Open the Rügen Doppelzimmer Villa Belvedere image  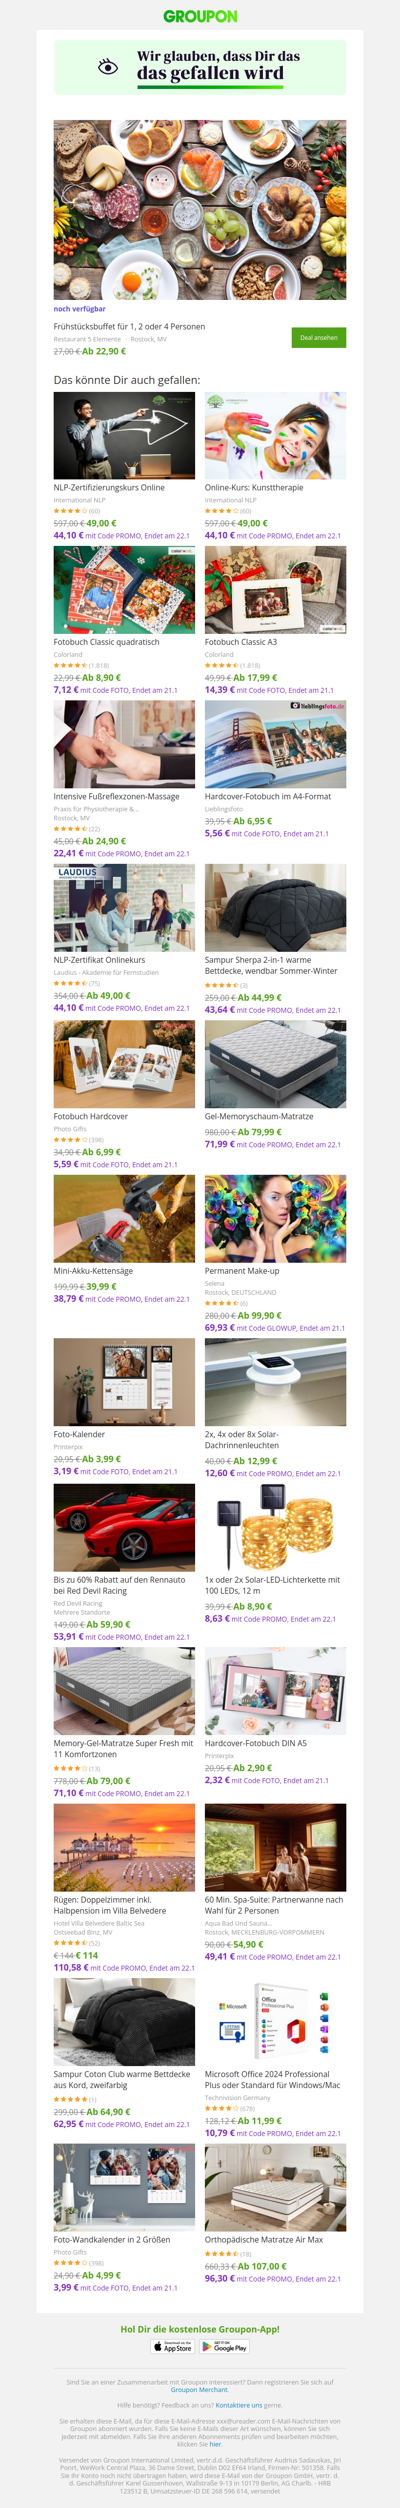pyautogui.click(x=124, y=1847)
